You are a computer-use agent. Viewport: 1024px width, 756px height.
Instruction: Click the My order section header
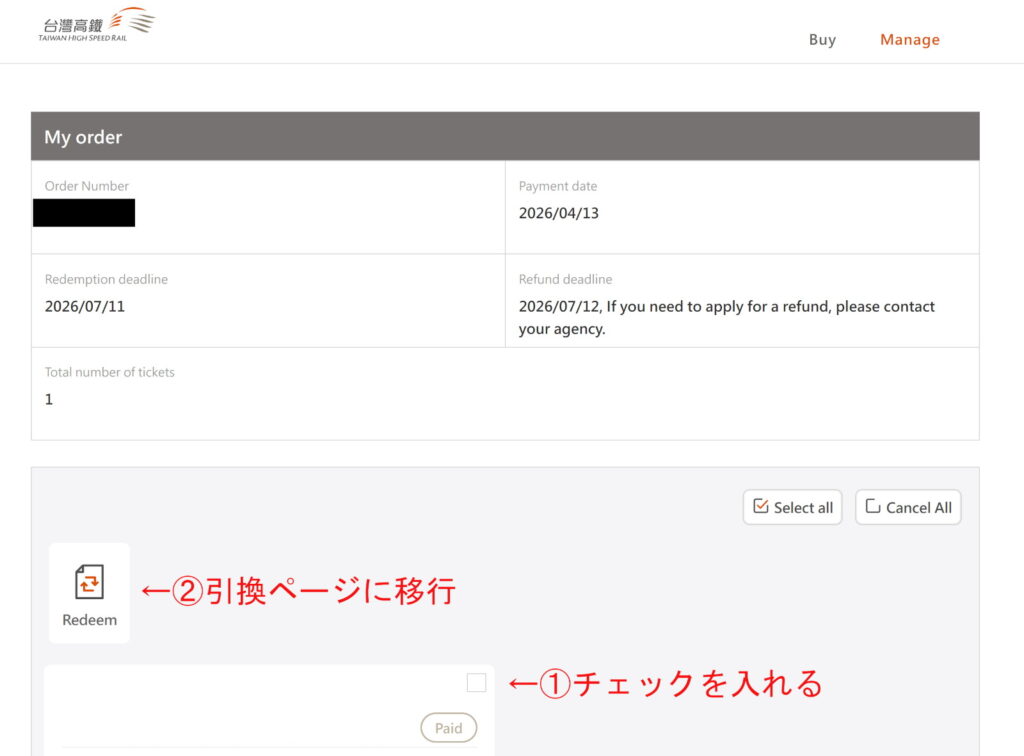(x=505, y=137)
